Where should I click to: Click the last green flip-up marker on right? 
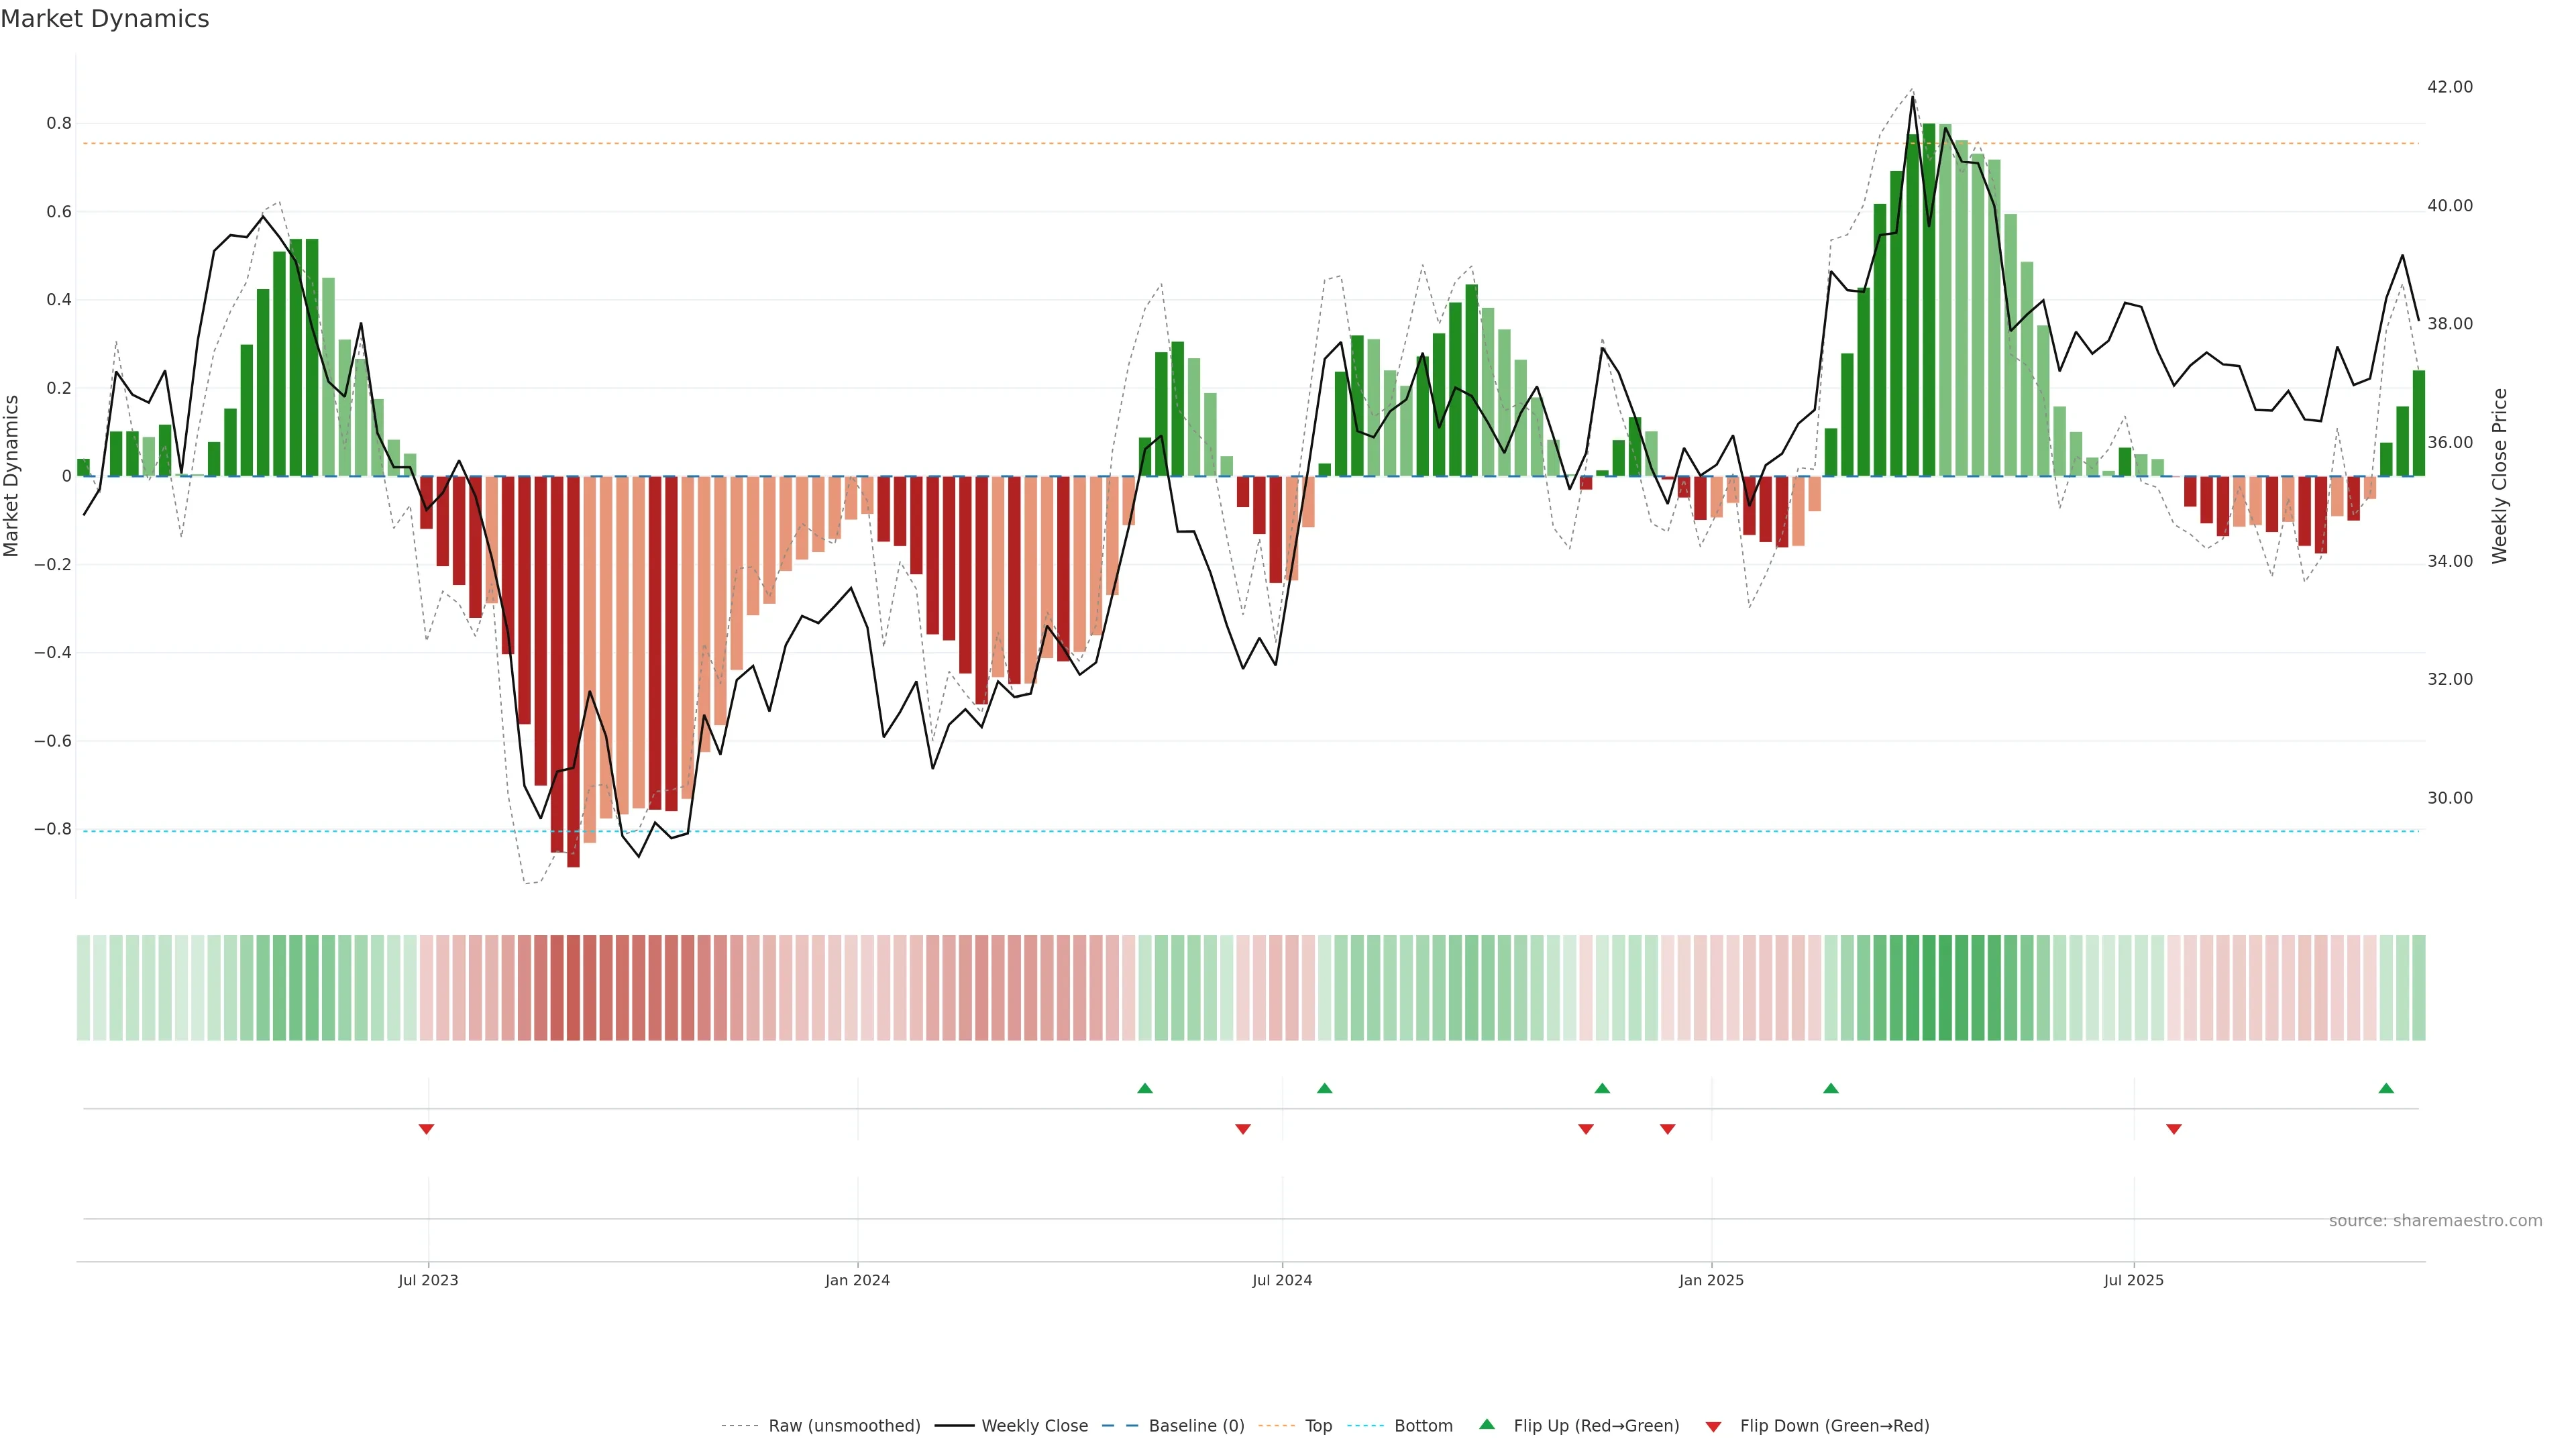(x=2386, y=1088)
